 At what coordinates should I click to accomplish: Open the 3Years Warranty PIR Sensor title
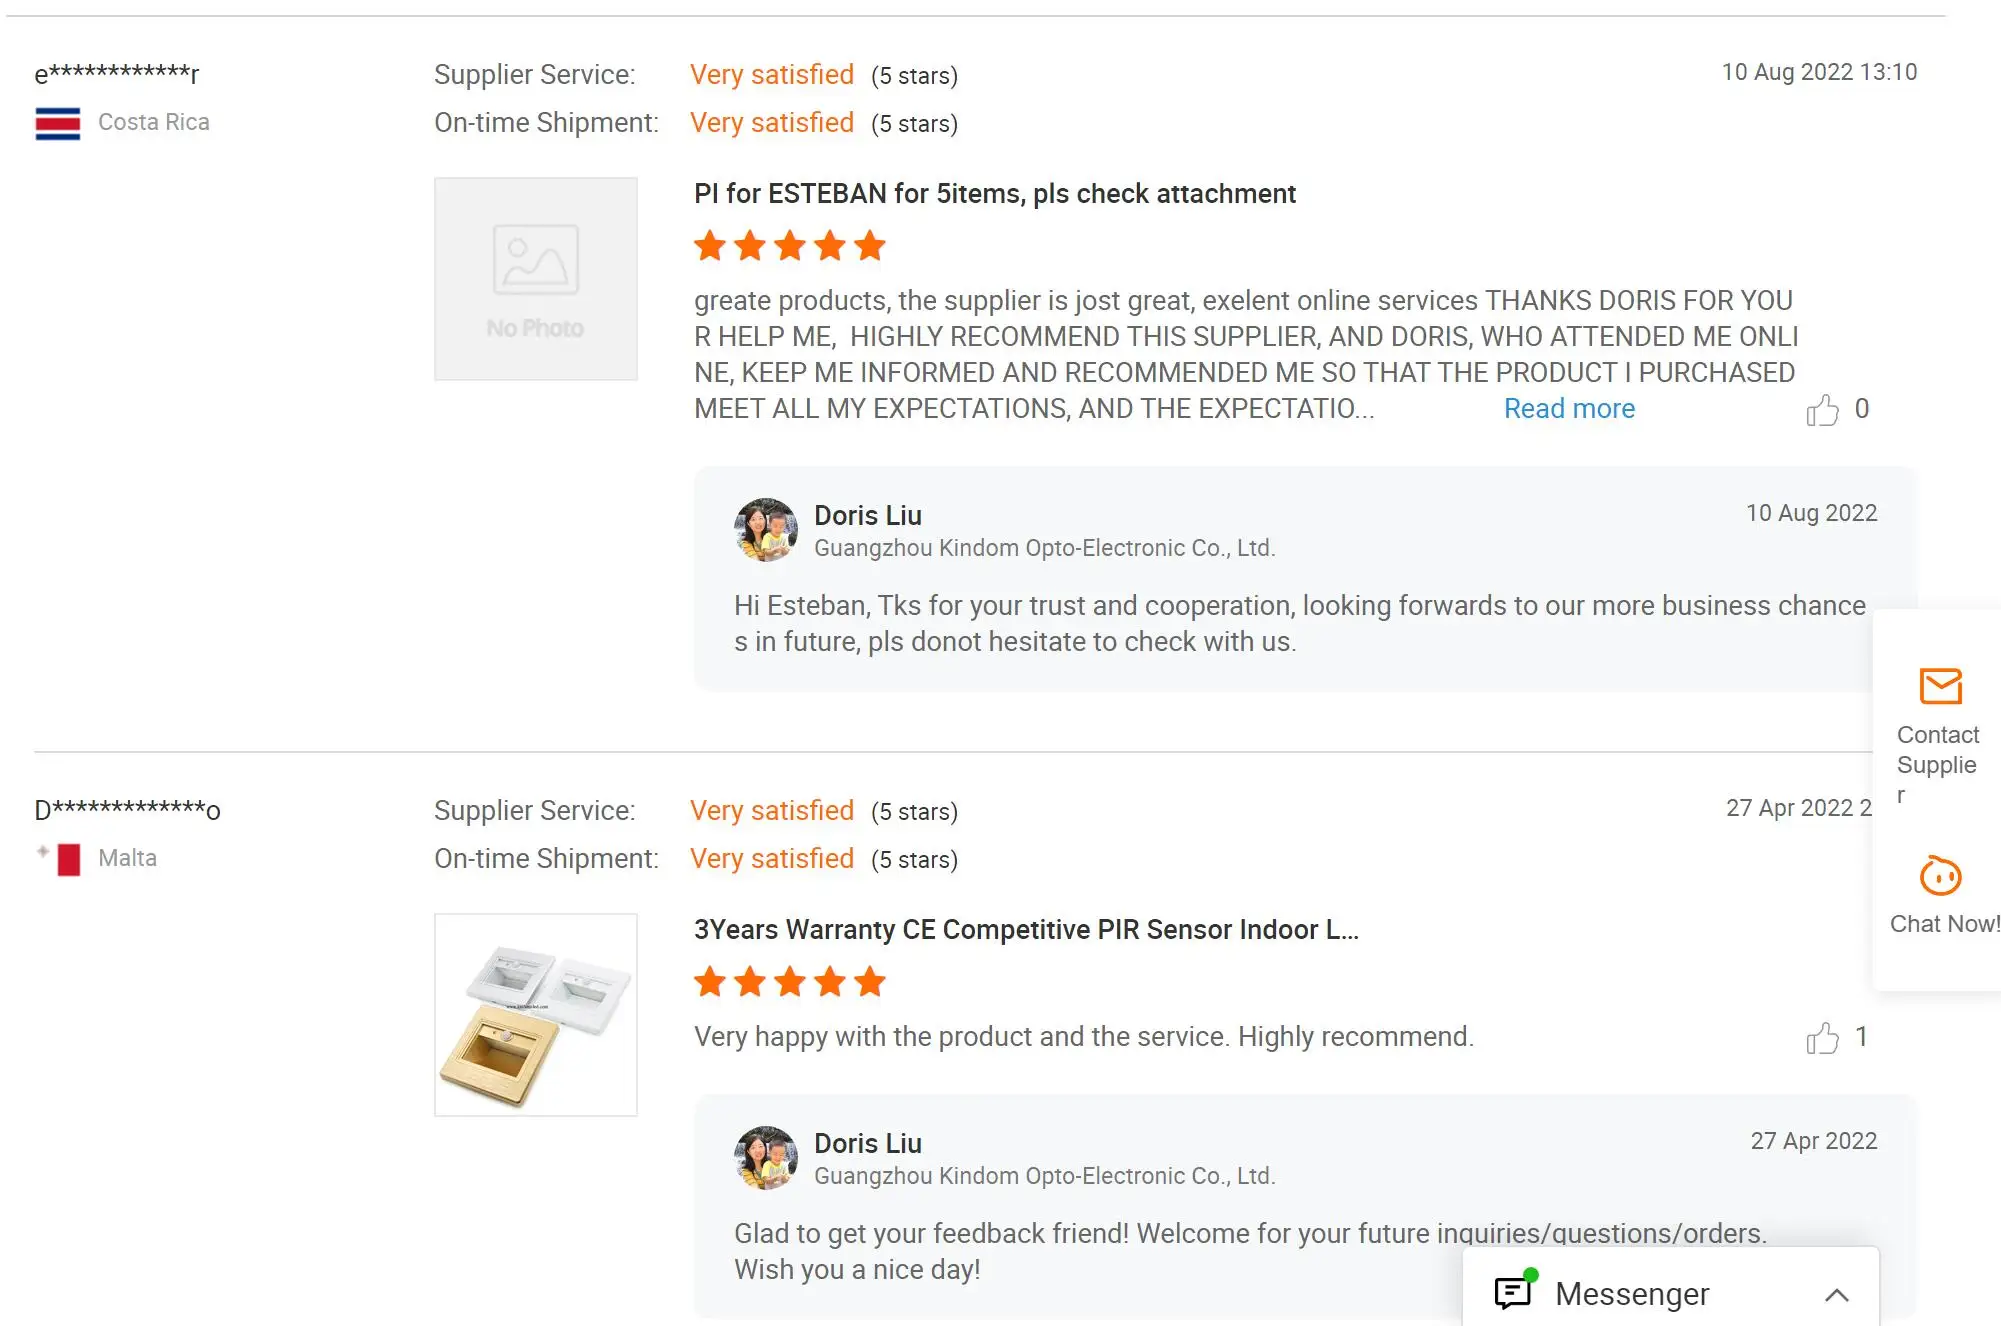[x=1026, y=930]
